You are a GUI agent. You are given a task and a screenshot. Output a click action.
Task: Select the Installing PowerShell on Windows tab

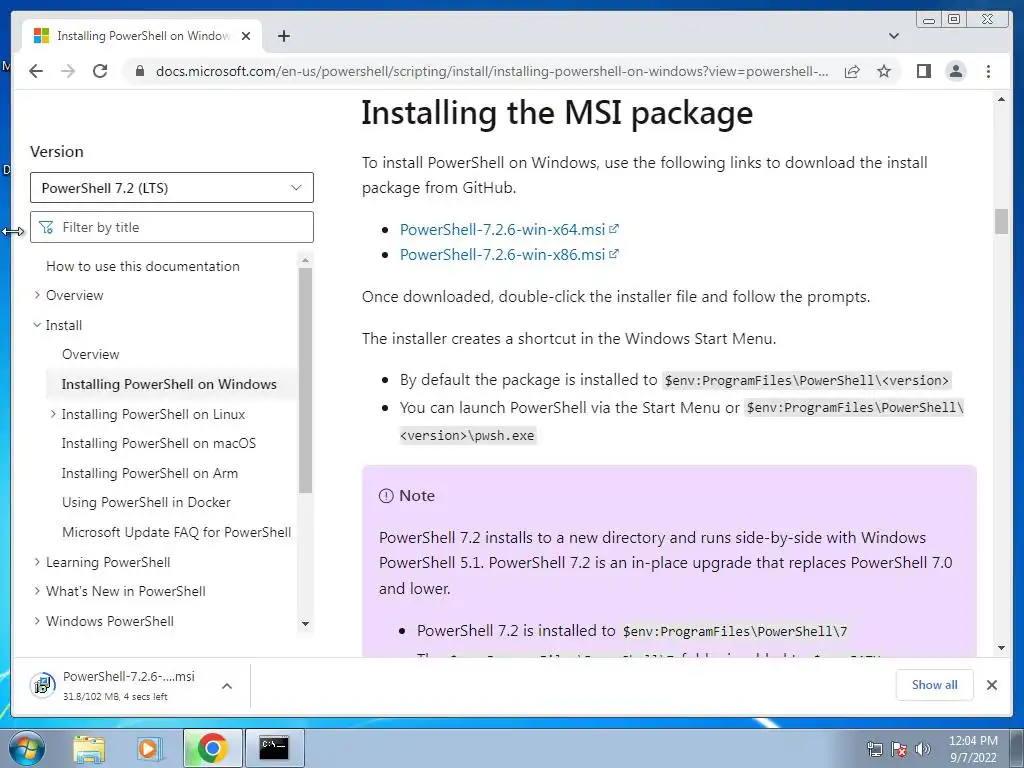click(x=142, y=36)
